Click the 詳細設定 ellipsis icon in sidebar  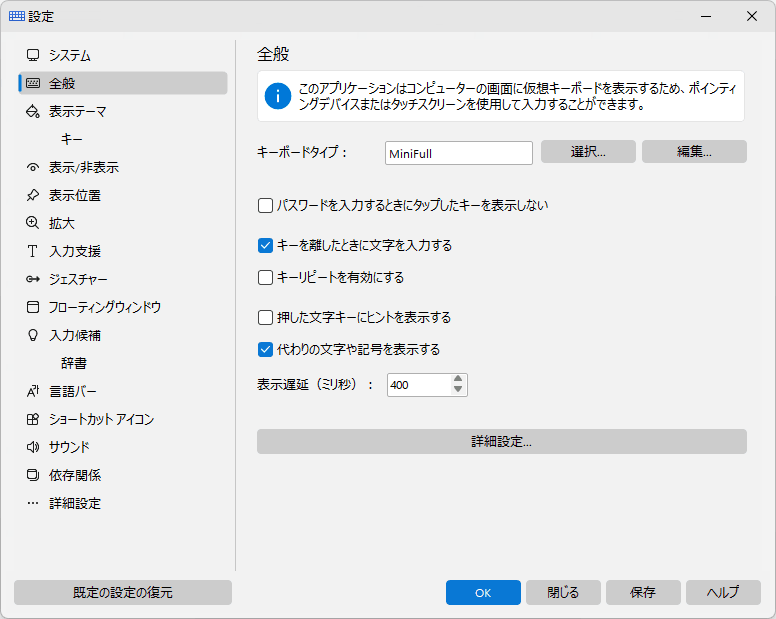point(33,503)
